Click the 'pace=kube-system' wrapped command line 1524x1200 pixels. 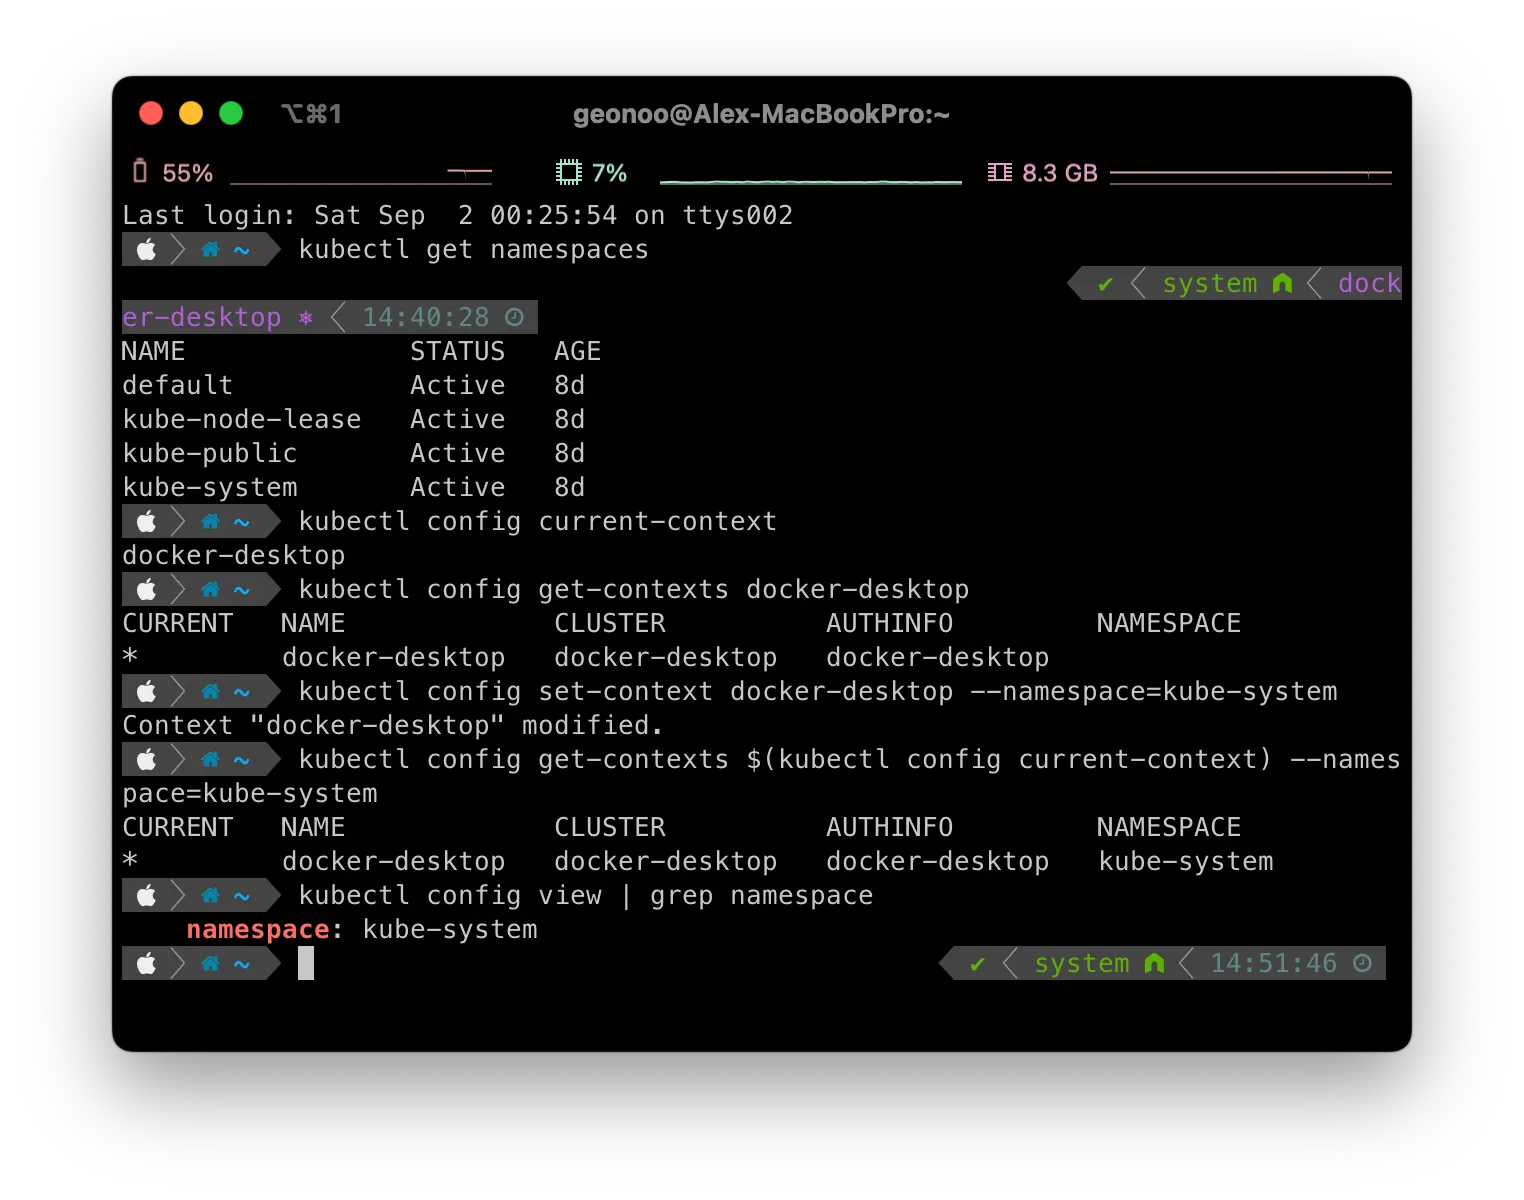[249, 794]
